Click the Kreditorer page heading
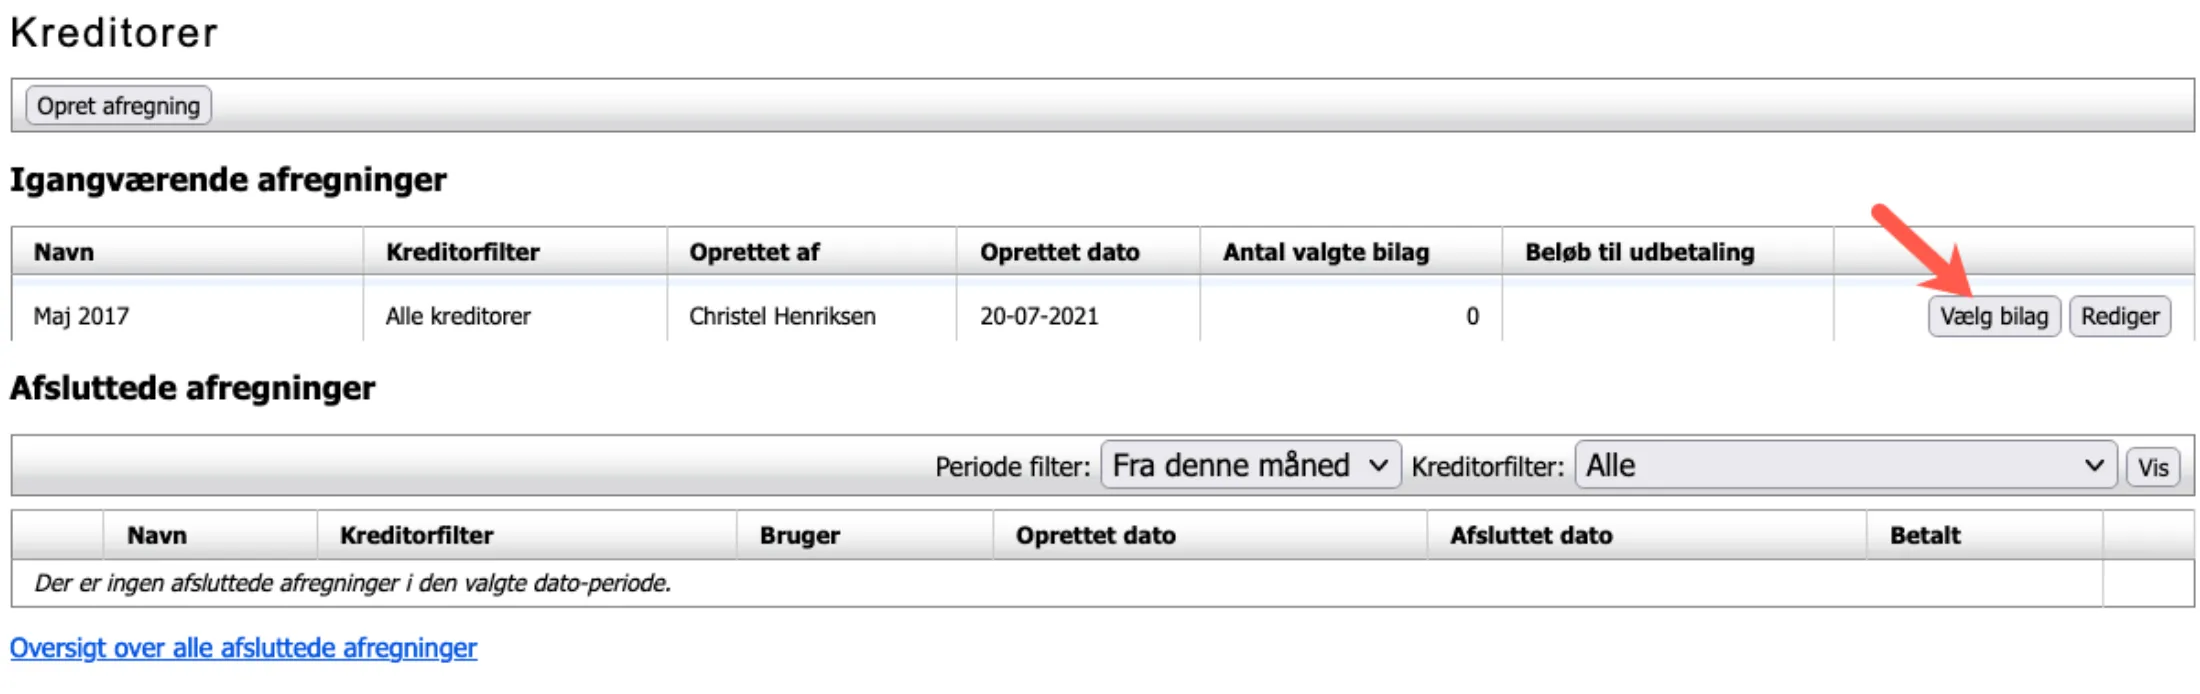Image resolution: width=2200 pixels, height=694 pixels. coord(113,31)
